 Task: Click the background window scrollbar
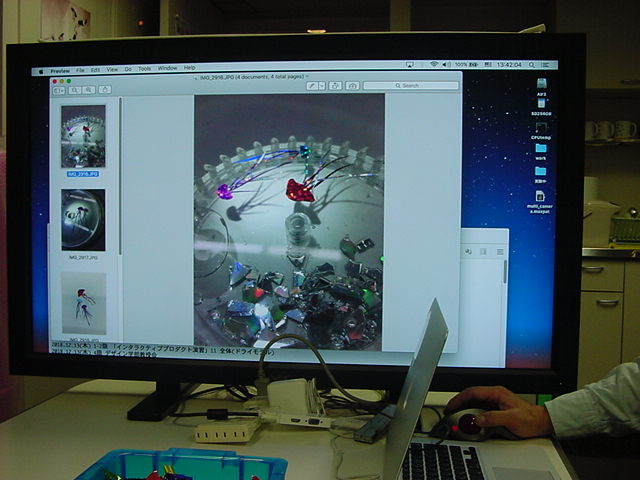[x=505, y=272]
